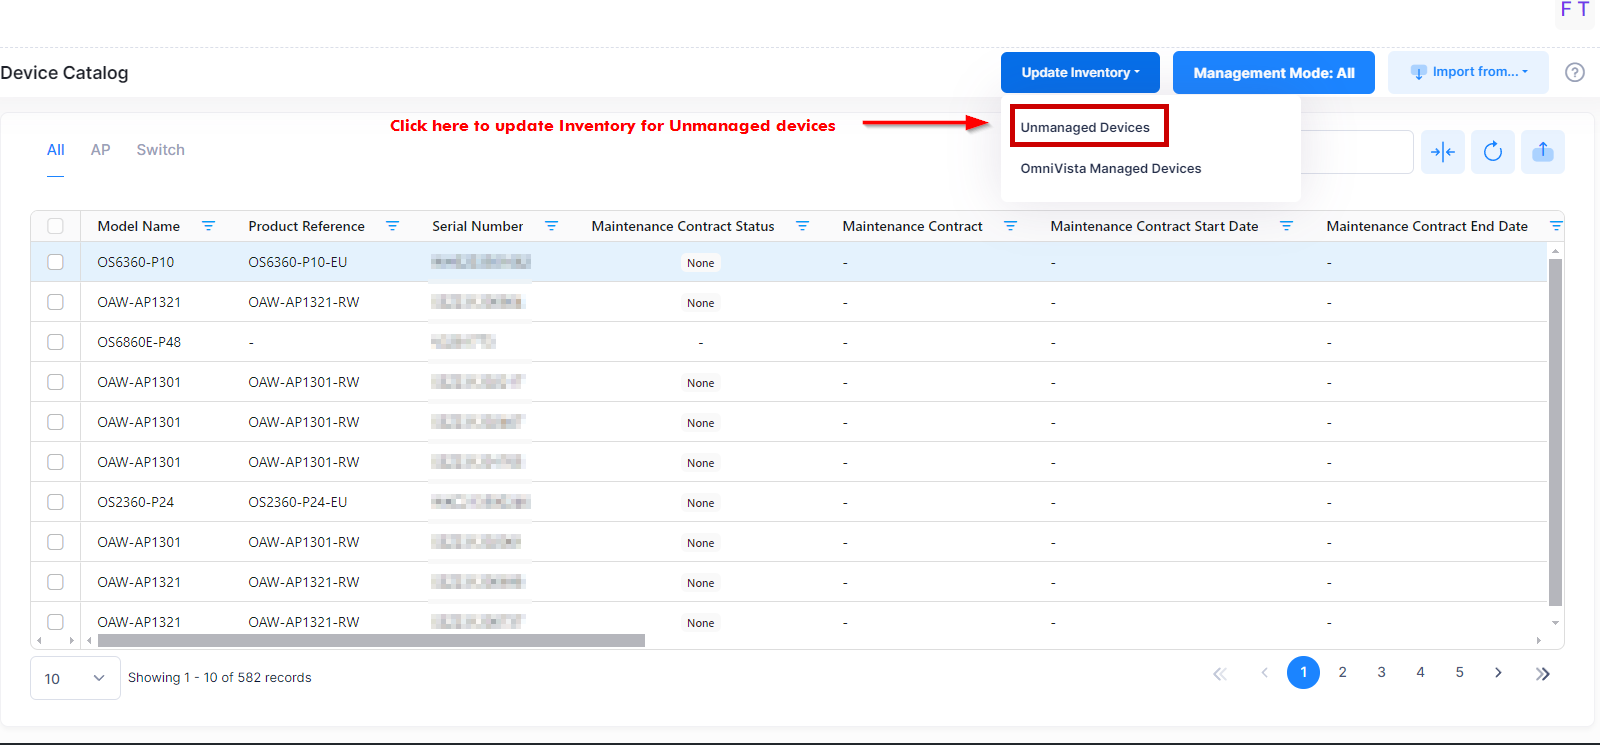1600x745 pixels.
Task: Tick the OS6860E-P48 row checkbox
Action: pos(55,342)
